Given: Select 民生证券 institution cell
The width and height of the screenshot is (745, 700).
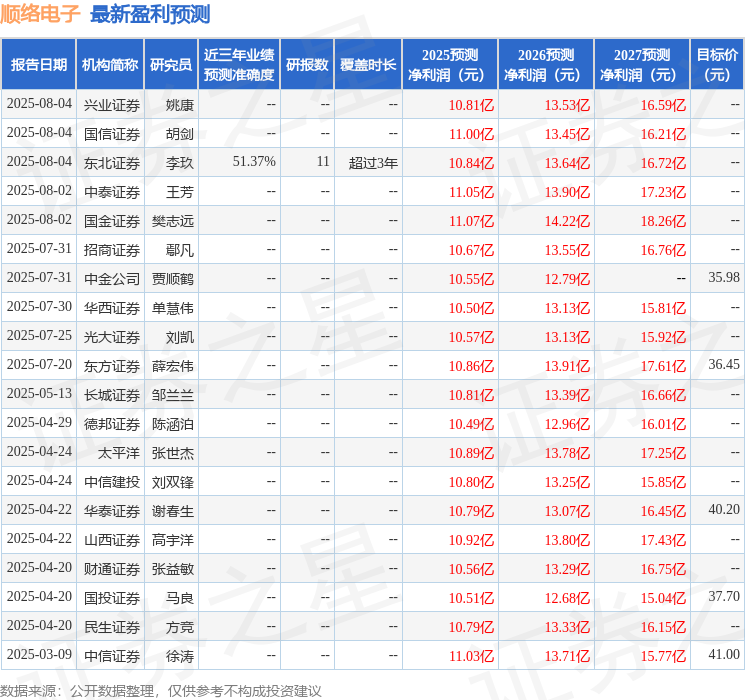Looking at the screenshot, I should (112, 627).
